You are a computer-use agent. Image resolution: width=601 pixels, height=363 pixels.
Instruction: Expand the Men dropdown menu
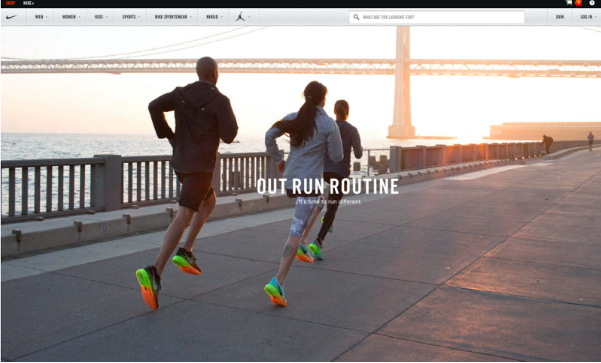point(40,17)
